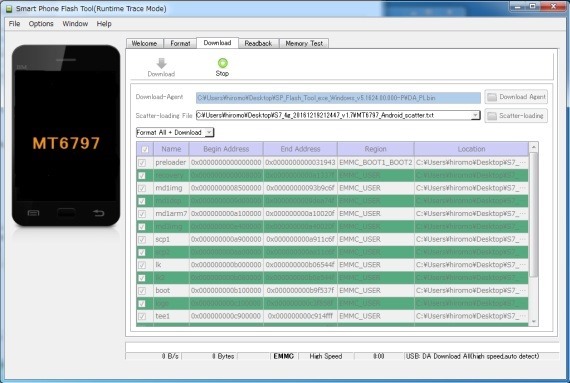Switch to the Welcome tab
Viewport: 570px width, 383px height.
[144, 43]
